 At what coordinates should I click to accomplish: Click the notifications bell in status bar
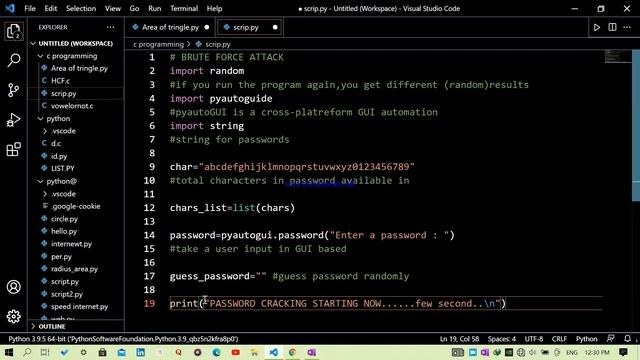[x=627, y=339]
